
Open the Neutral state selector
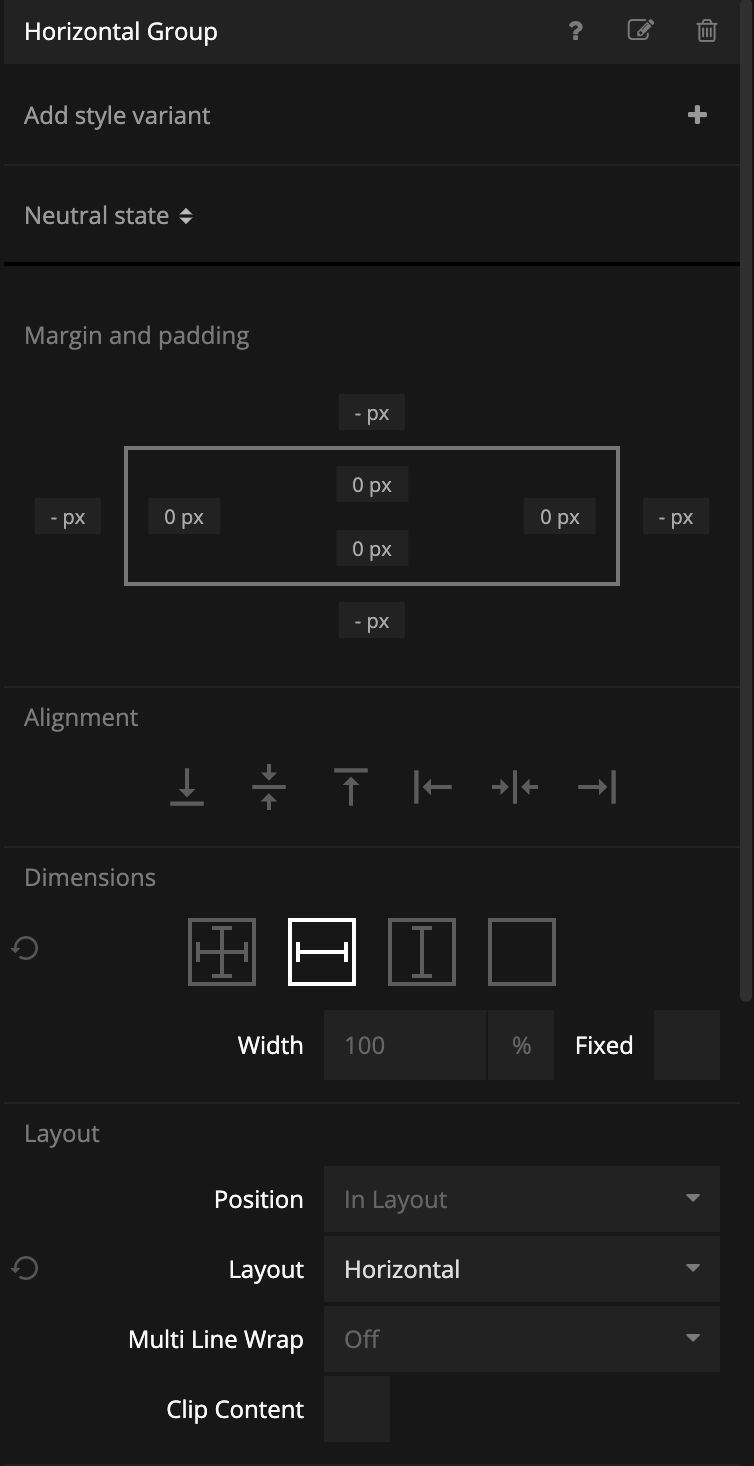pyautogui.click(x=108, y=216)
